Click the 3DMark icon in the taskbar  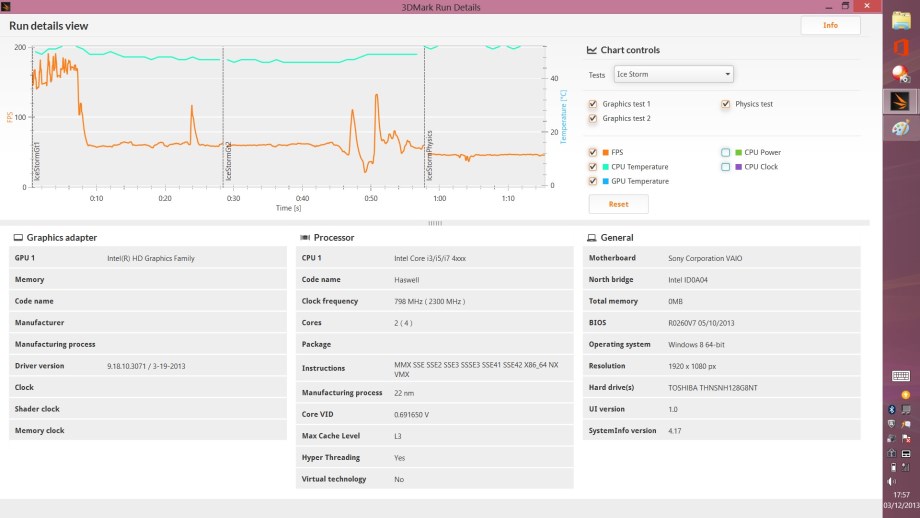[x=901, y=101]
